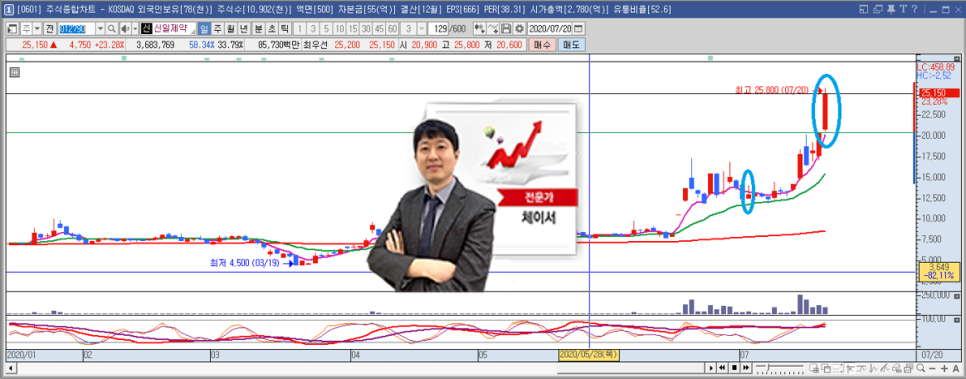Click the horizontal scrollbar left arrow

tap(11, 368)
